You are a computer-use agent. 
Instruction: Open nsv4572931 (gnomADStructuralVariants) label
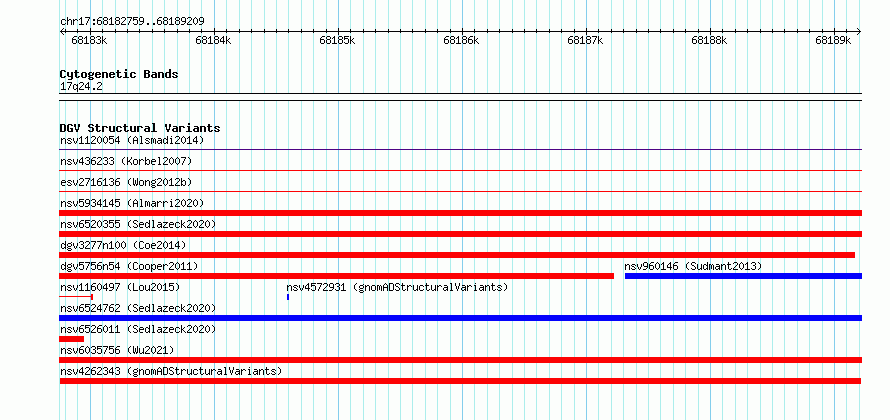pyautogui.click(x=397, y=287)
